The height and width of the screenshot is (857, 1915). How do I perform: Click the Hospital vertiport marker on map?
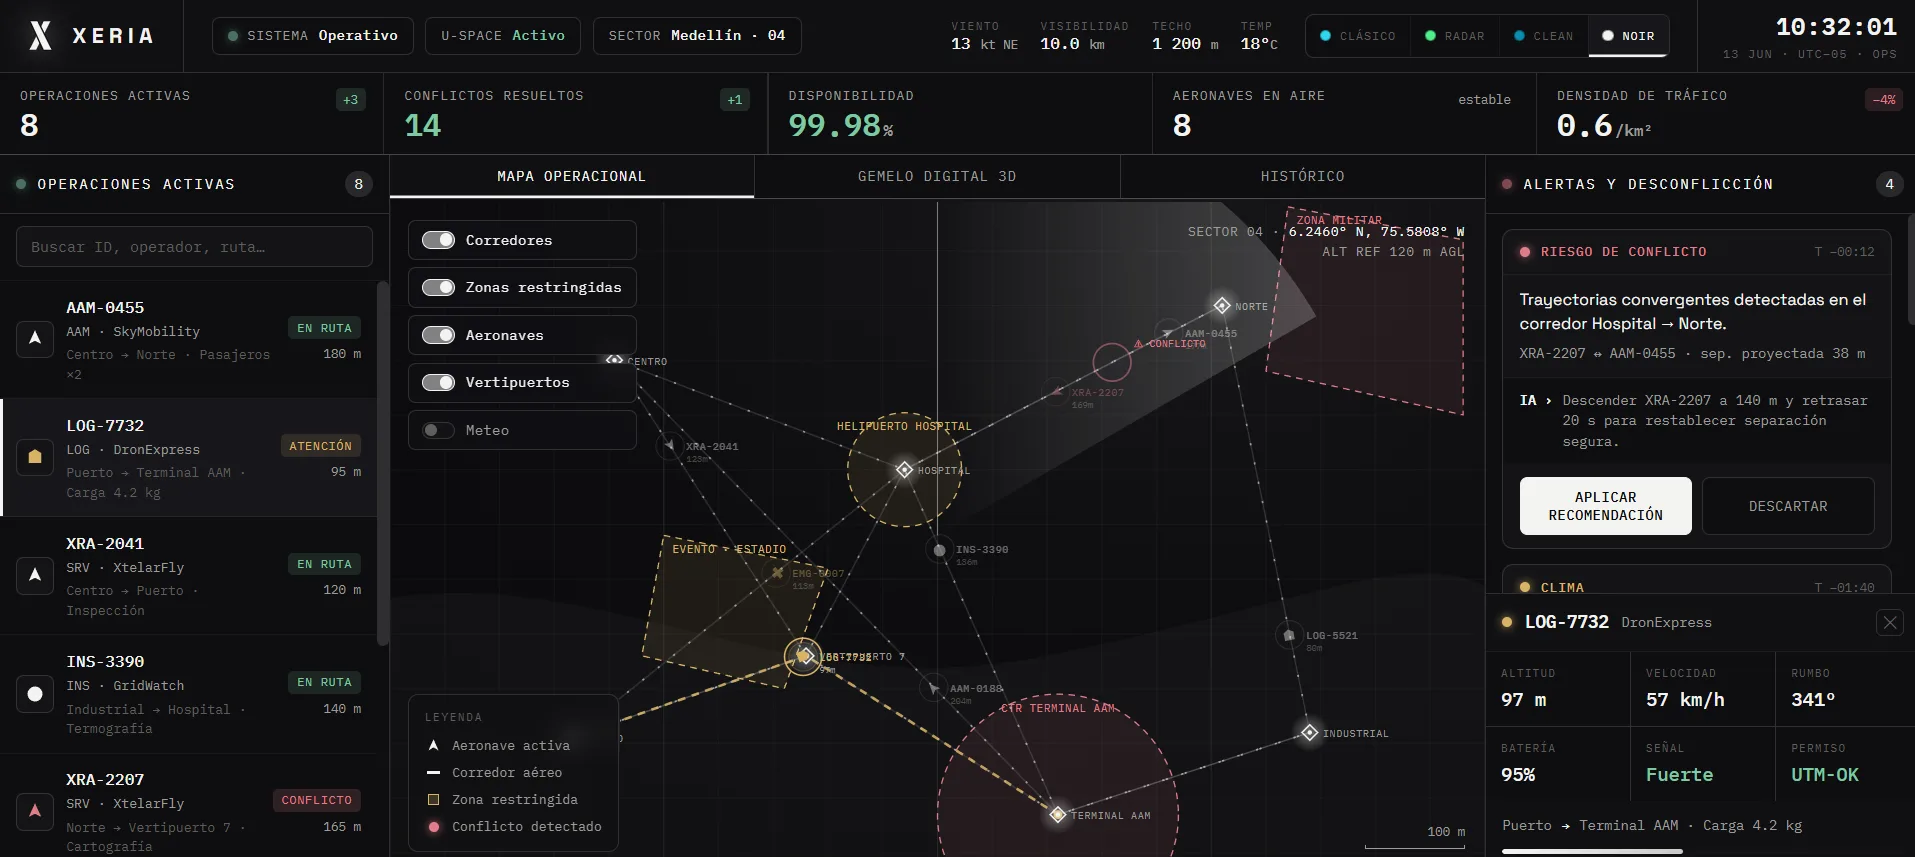point(904,469)
